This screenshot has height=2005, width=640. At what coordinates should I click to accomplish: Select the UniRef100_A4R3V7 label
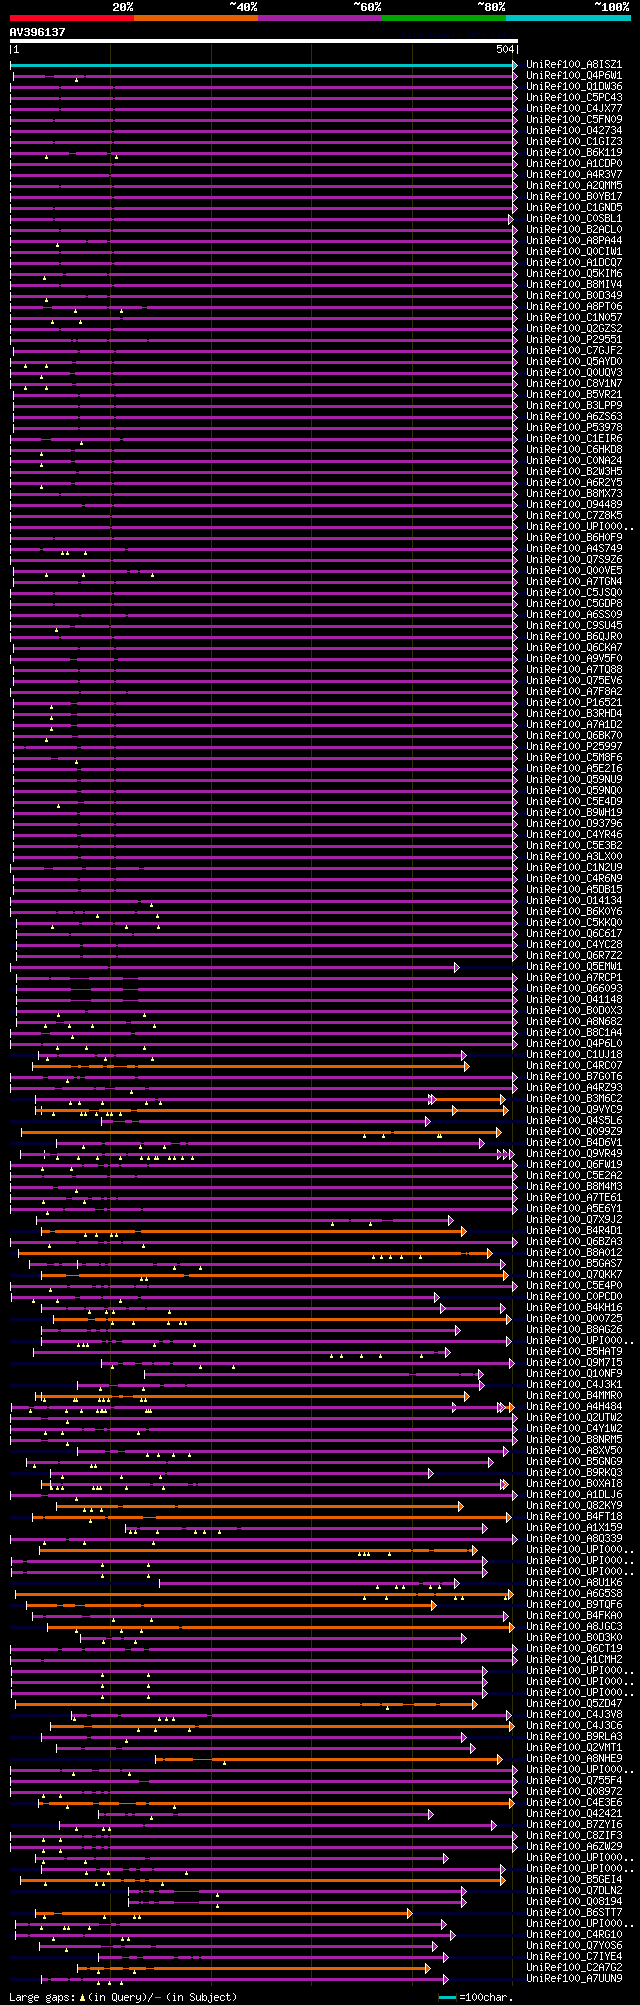click(574, 175)
